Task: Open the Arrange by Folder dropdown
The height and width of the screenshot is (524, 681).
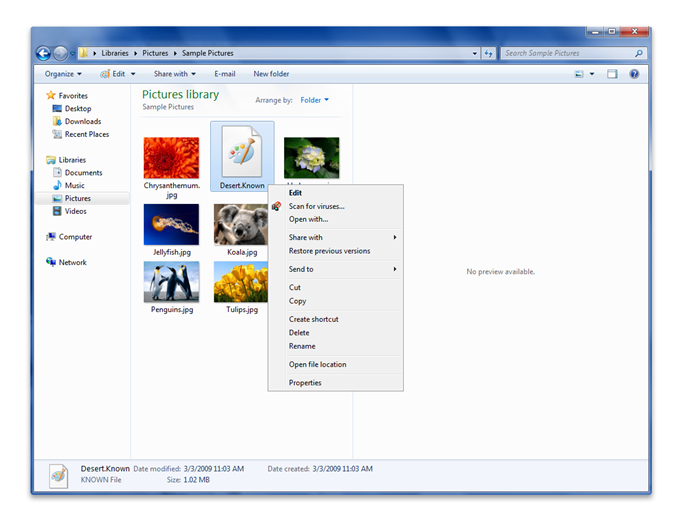Action: (x=314, y=100)
